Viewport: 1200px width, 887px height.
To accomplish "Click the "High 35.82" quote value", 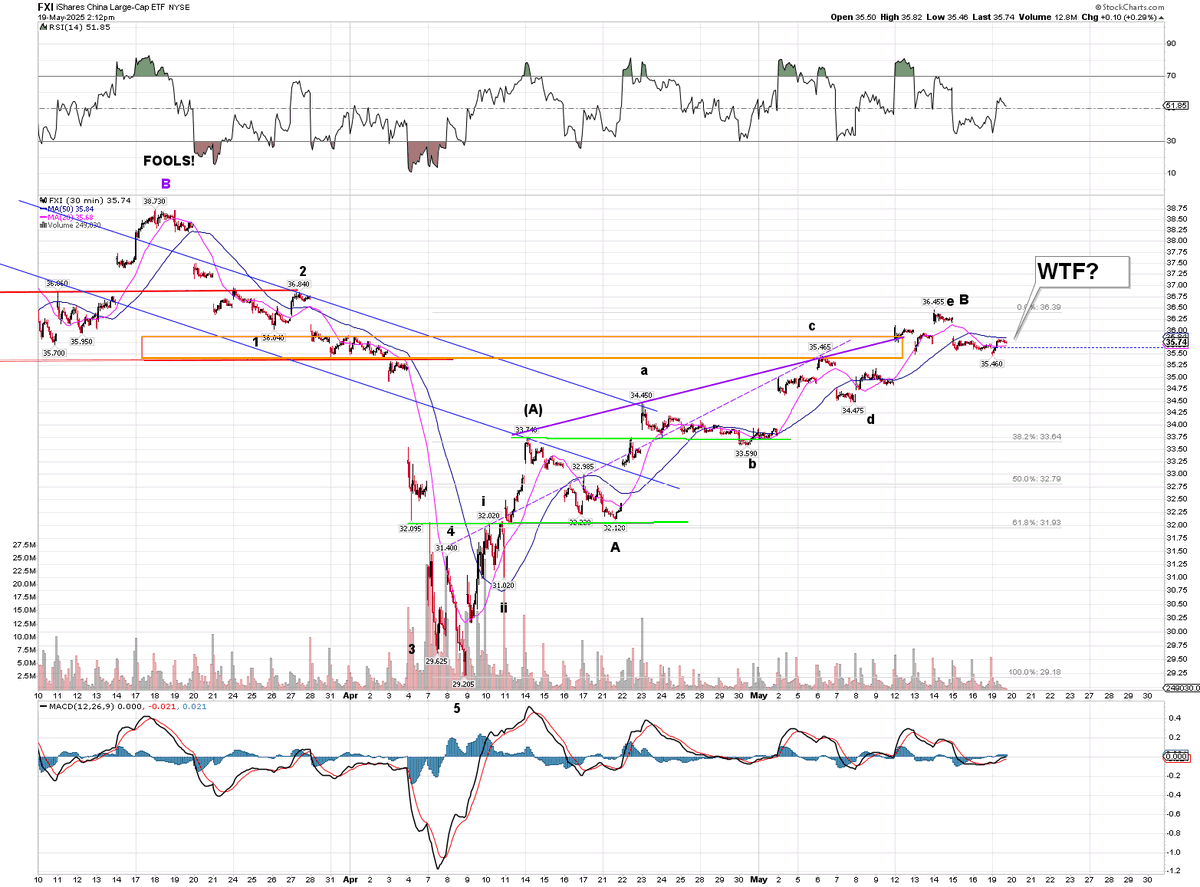I will click(901, 17).
